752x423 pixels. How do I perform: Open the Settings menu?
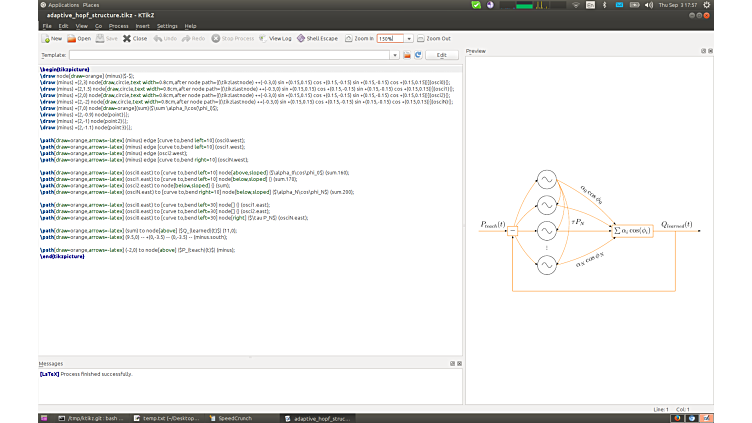(167, 25)
